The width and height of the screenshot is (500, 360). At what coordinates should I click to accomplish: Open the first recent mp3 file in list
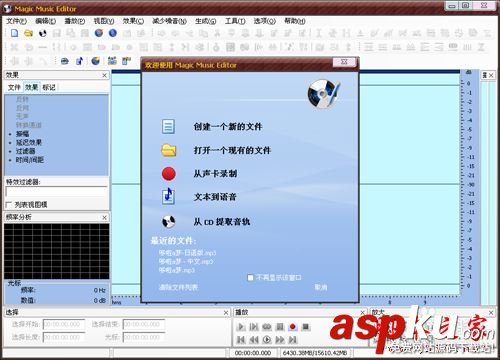click(187, 252)
